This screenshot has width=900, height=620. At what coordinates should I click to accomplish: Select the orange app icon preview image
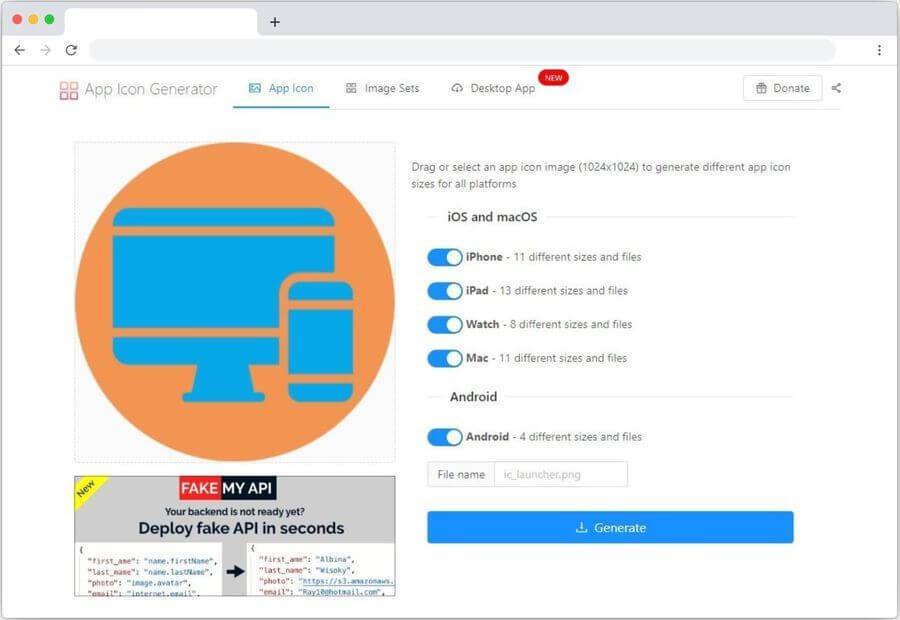[x=235, y=302]
